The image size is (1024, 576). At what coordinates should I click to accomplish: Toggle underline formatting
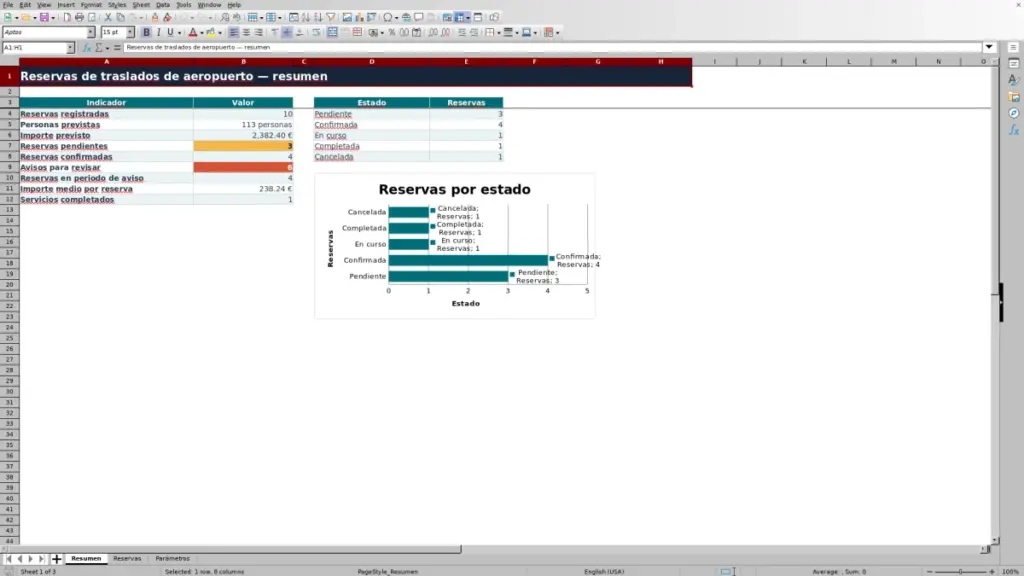click(x=170, y=32)
